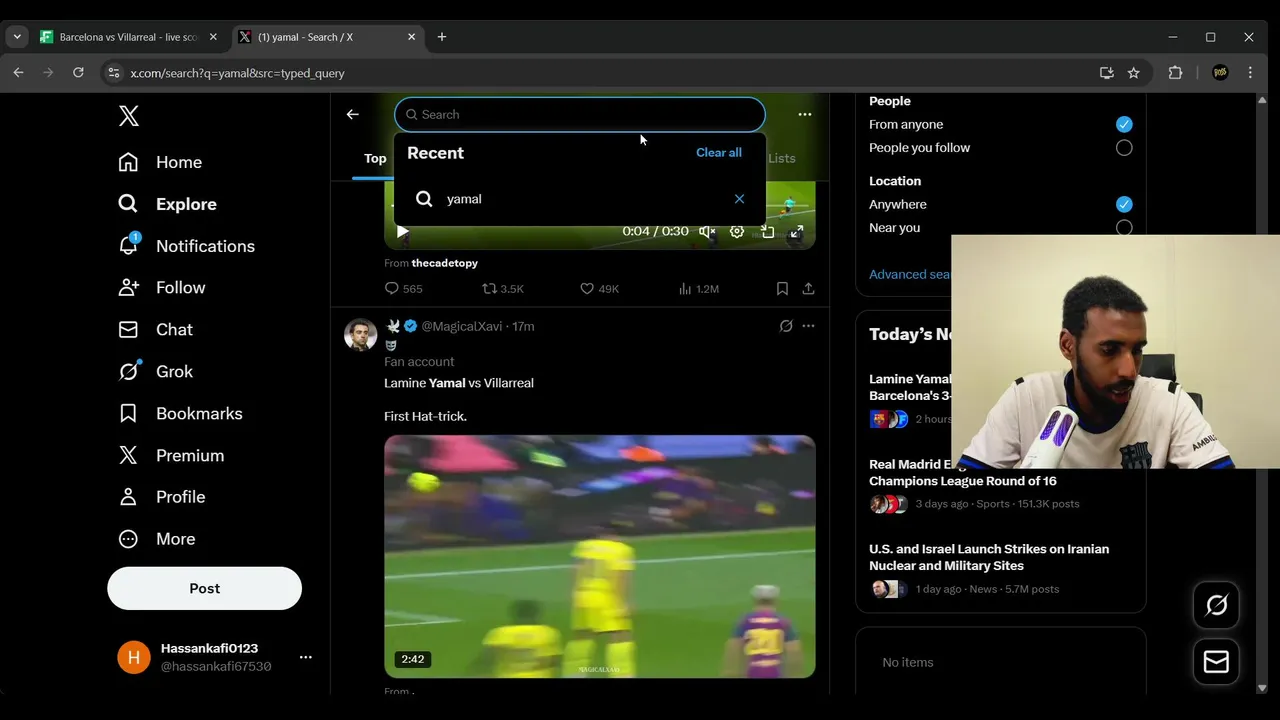Open Advanced search link
The width and height of the screenshot is (1280, 720).
click(x=910, y=274)
